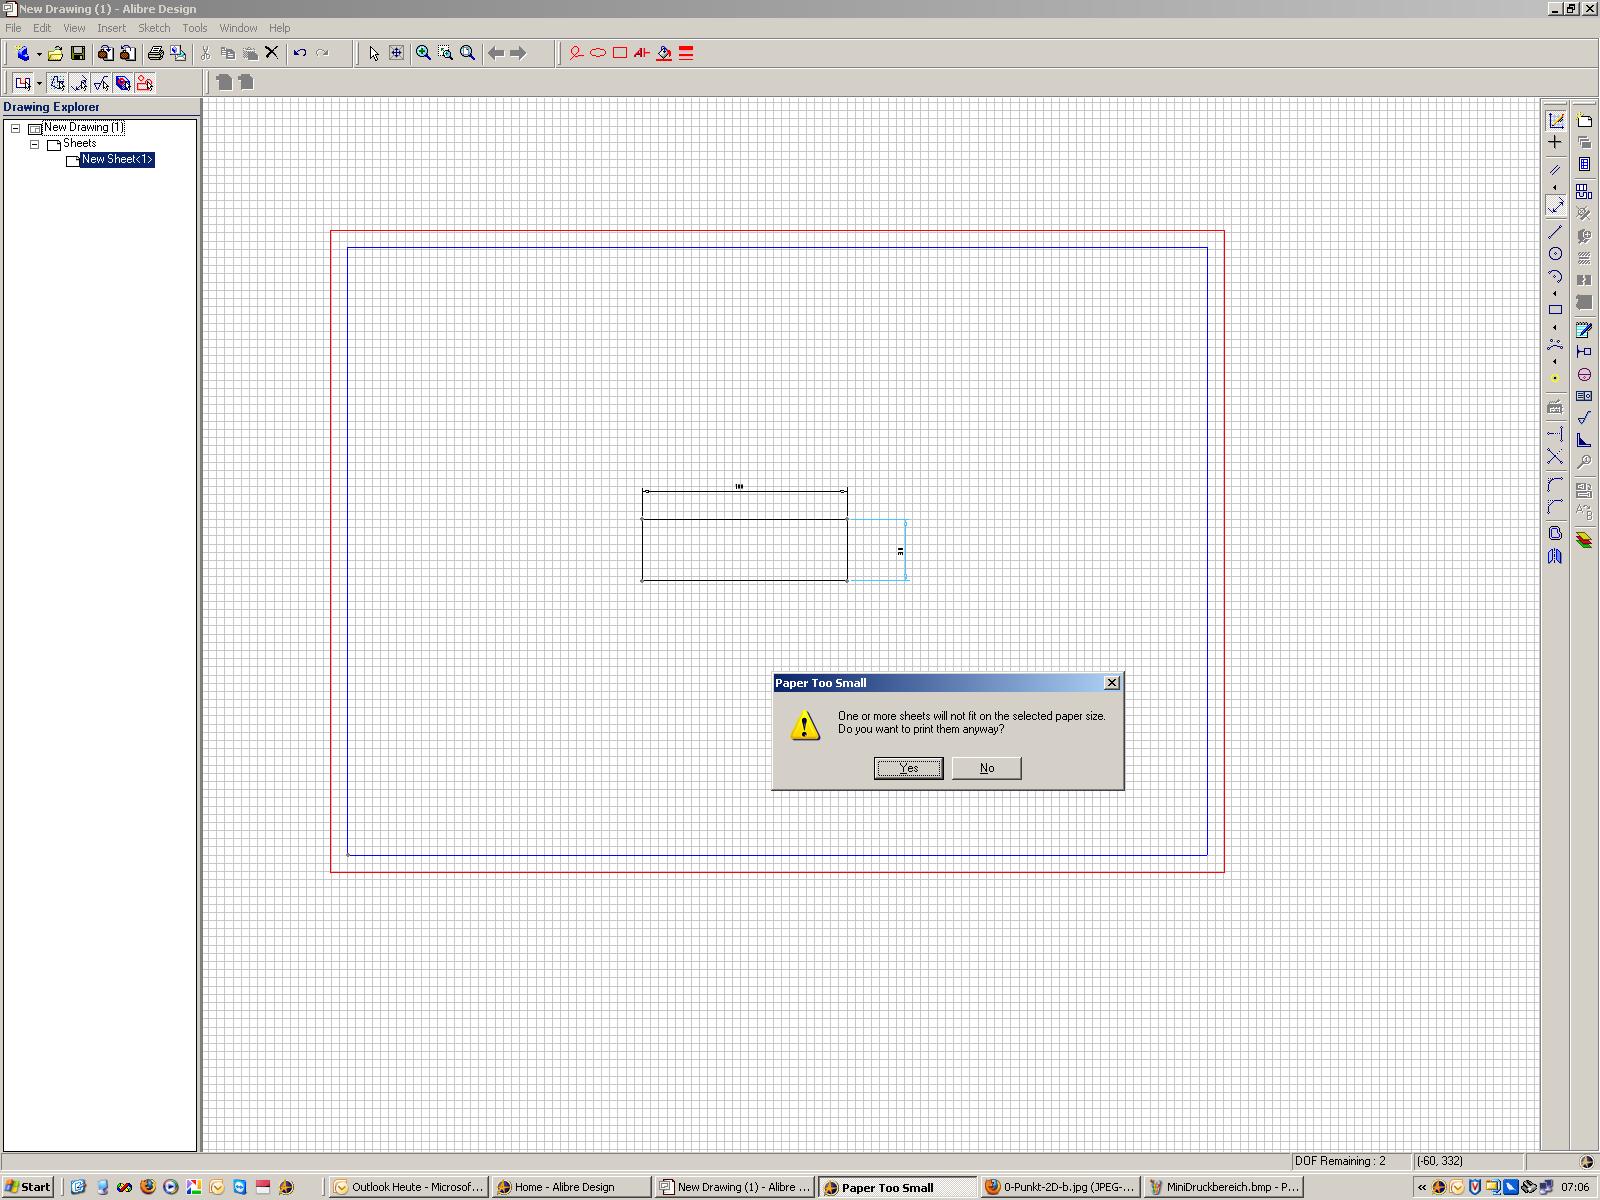Toggle the dimension tool on right toolbar

point(1555,205)
